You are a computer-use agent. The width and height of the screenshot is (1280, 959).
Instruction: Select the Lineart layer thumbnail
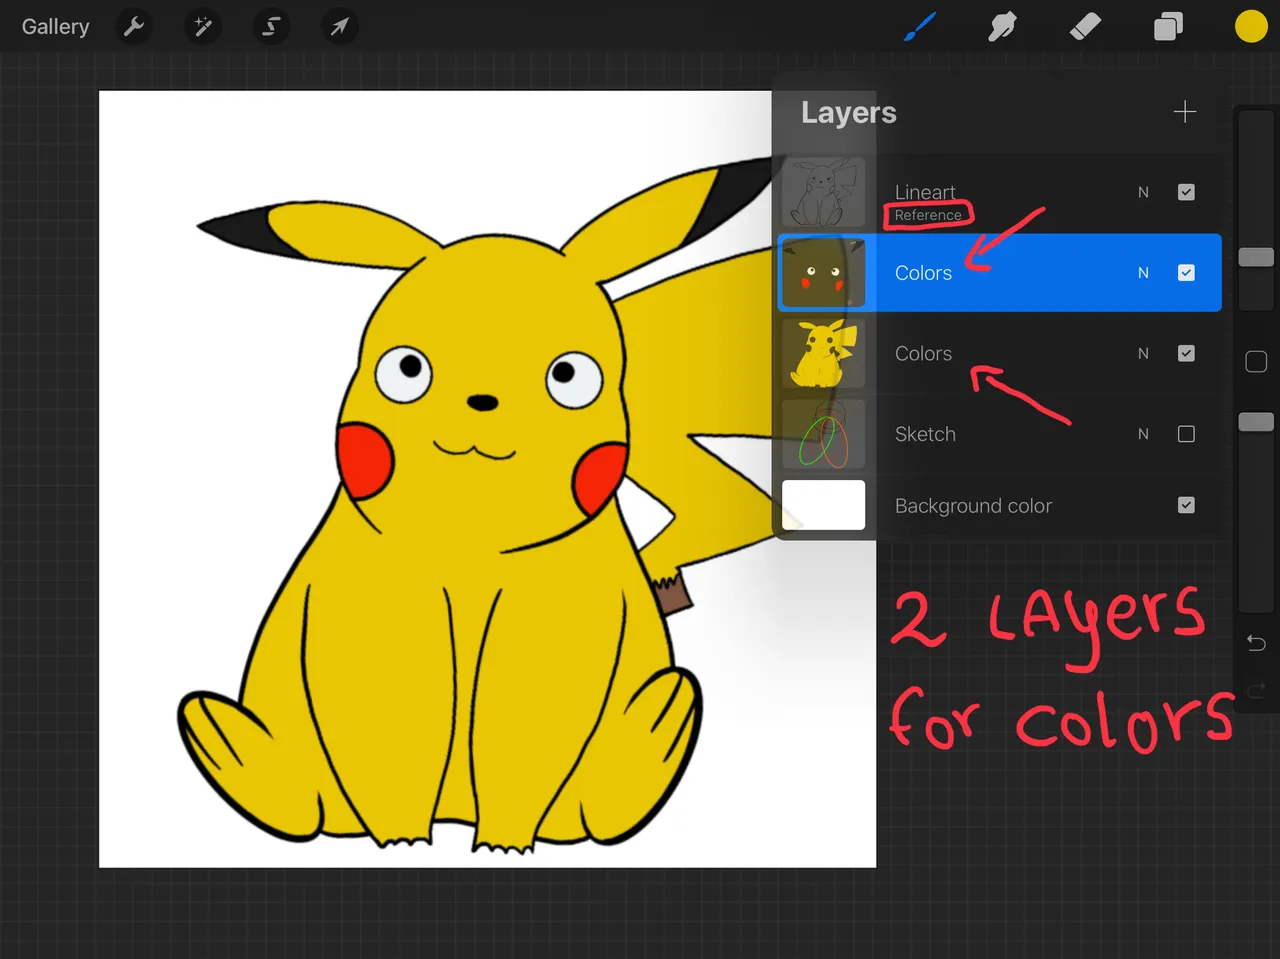(823, 192)
